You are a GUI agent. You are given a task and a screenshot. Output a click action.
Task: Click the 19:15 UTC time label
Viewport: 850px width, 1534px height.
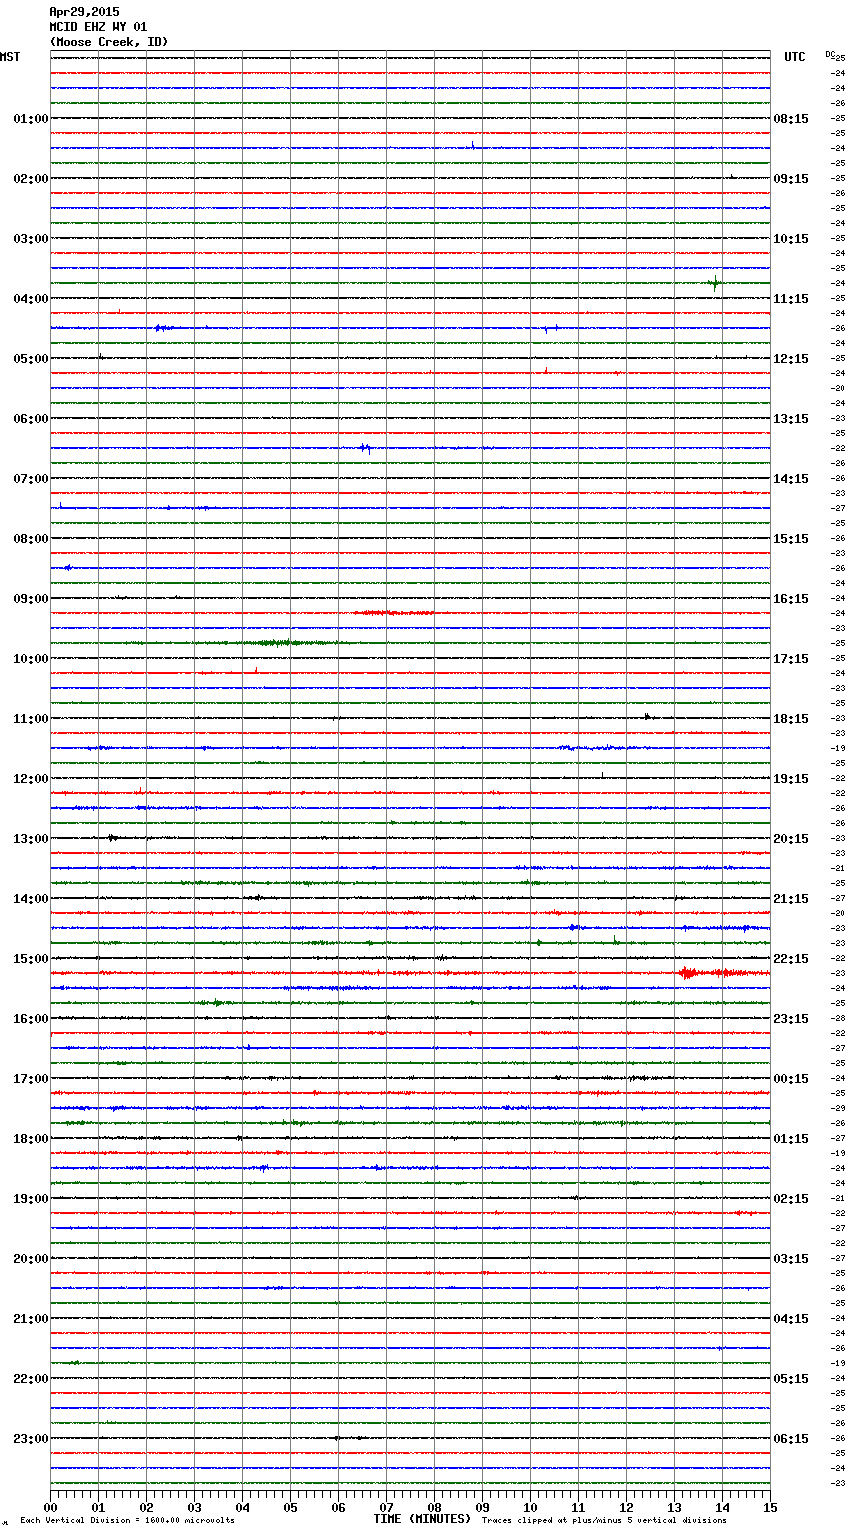(791, 779)
